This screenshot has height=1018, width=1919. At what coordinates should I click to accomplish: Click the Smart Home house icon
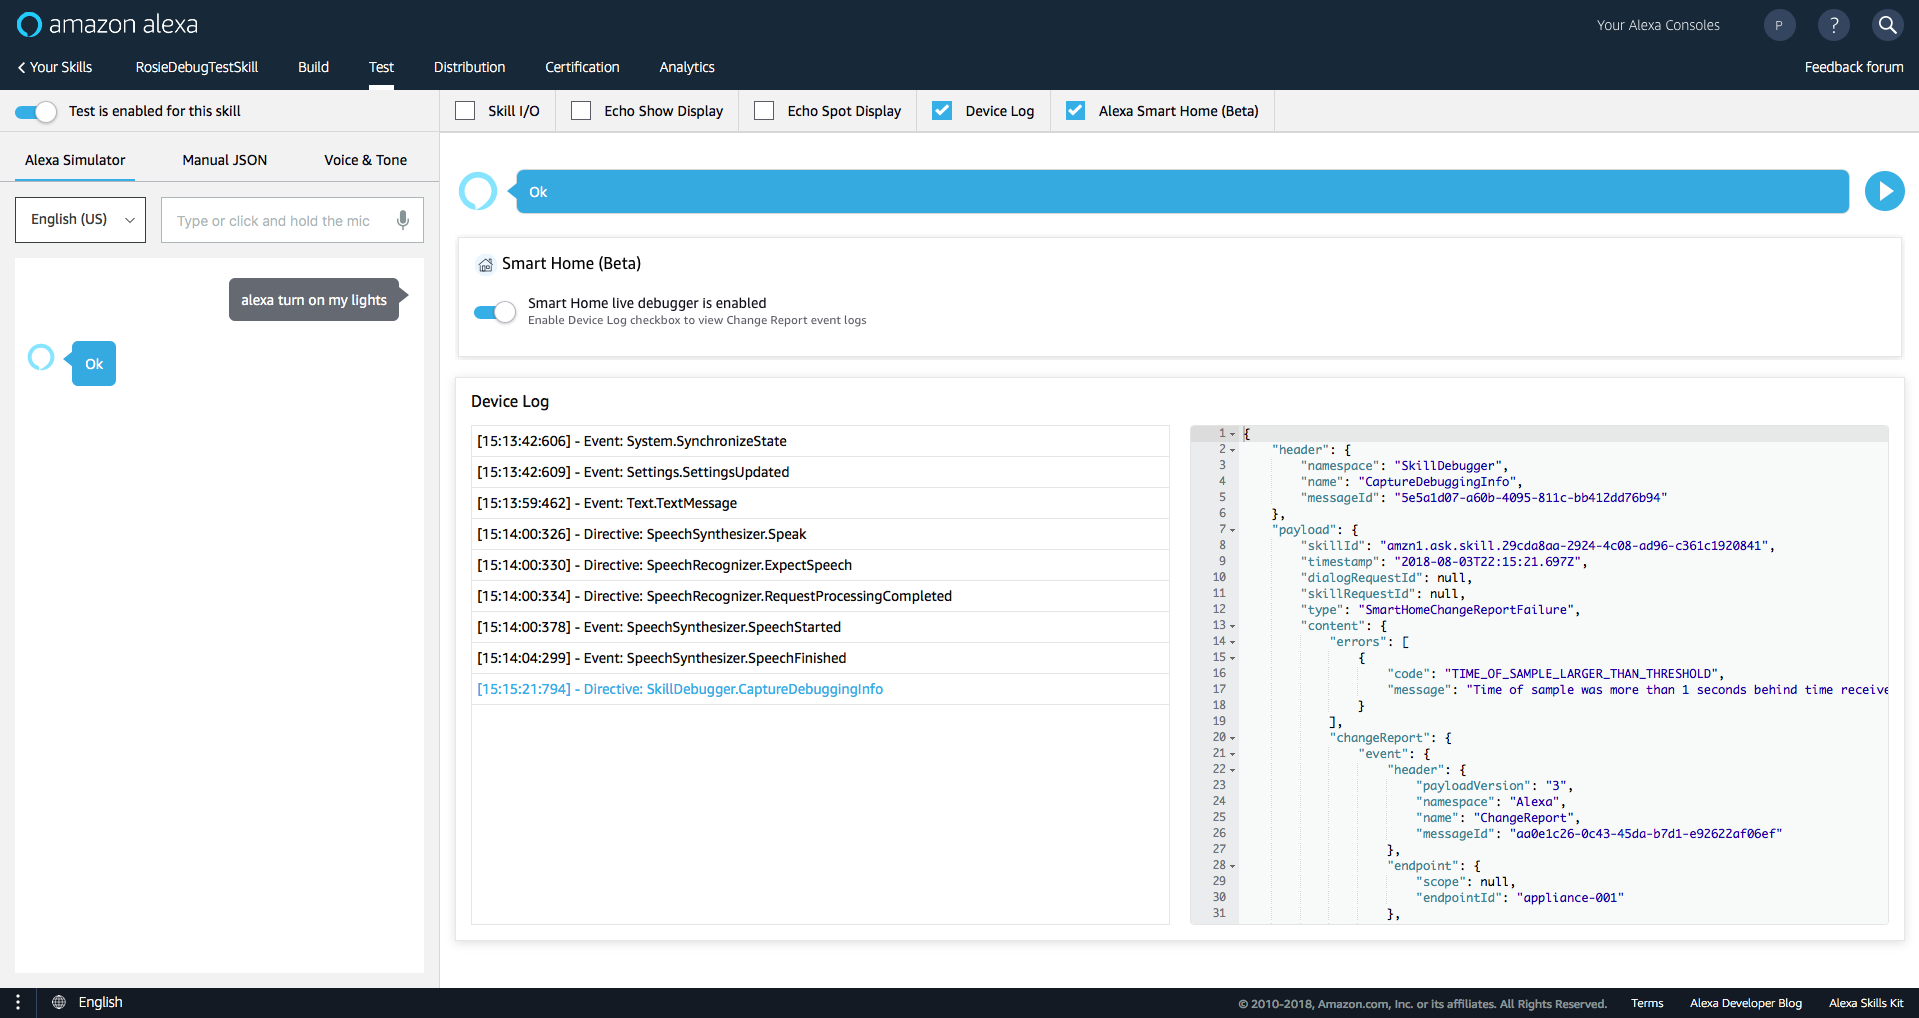(485, 264)
